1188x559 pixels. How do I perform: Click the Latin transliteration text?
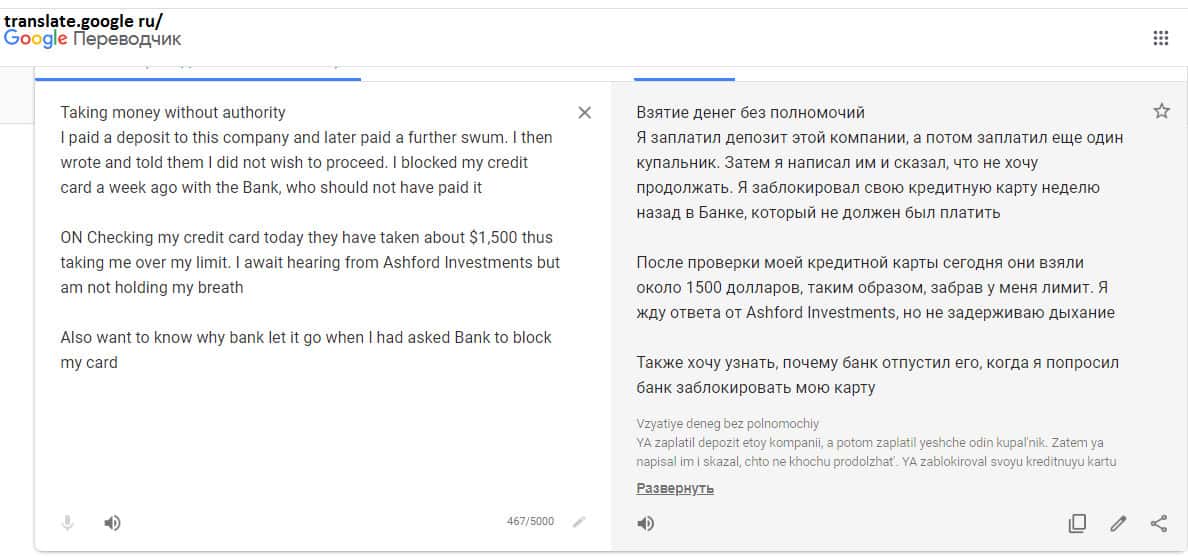click(x=875, y=443)
